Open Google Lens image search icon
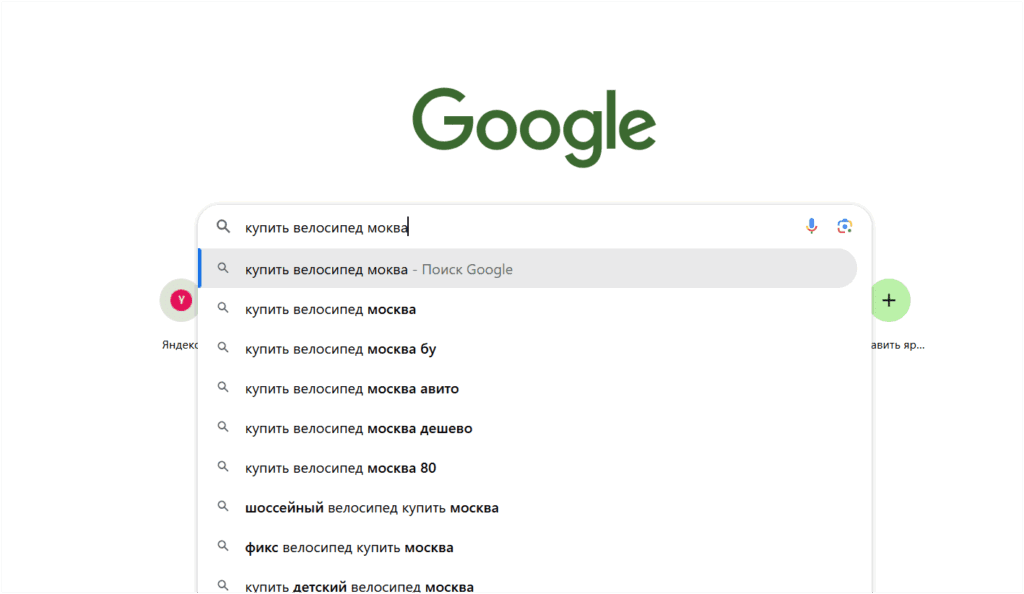The width and height of the screenshot is (1024, 594). tap(844, 226)
